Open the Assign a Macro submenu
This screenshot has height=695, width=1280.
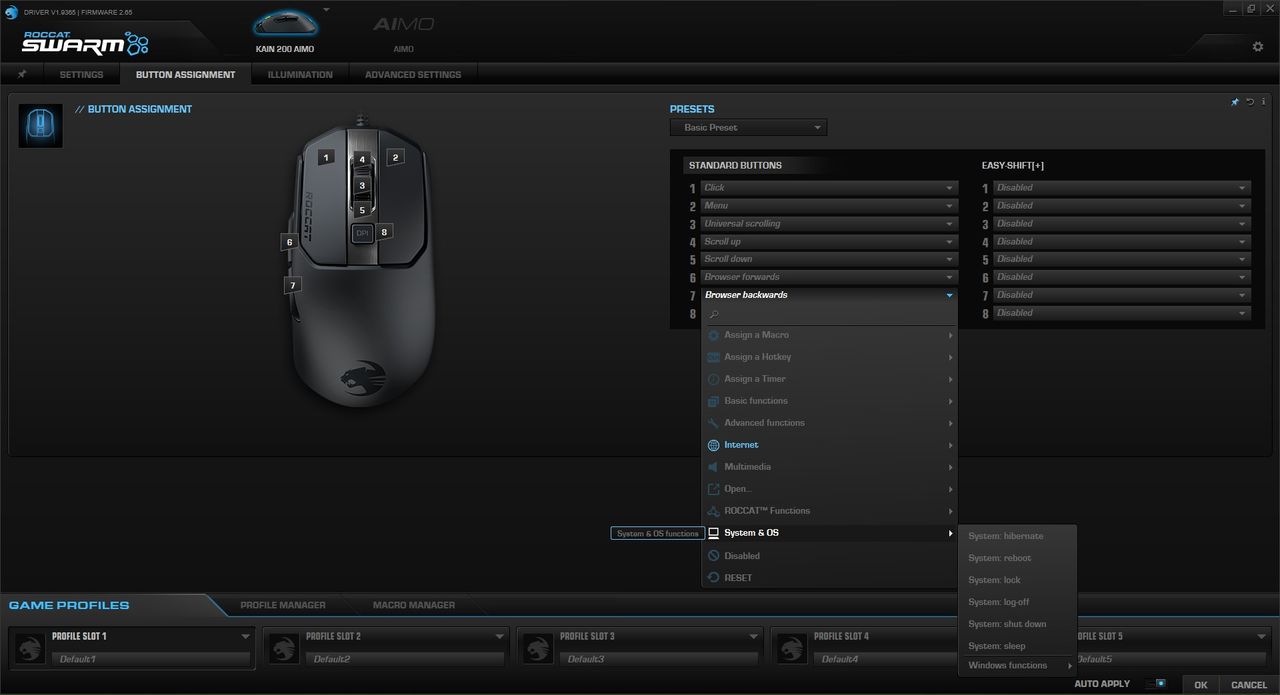point(829,335)
